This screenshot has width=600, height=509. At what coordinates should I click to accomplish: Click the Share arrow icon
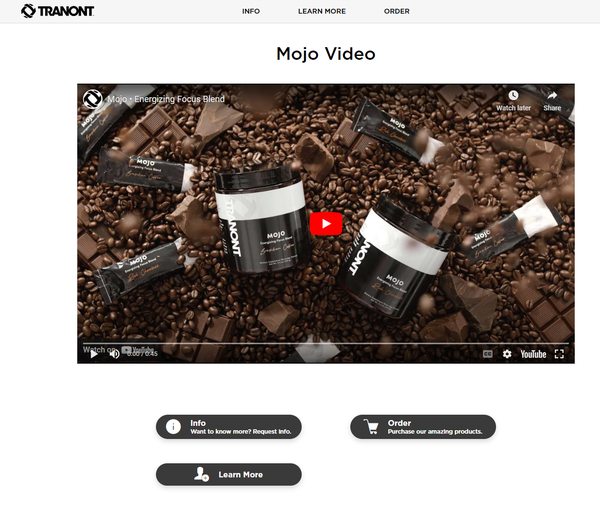552,95
